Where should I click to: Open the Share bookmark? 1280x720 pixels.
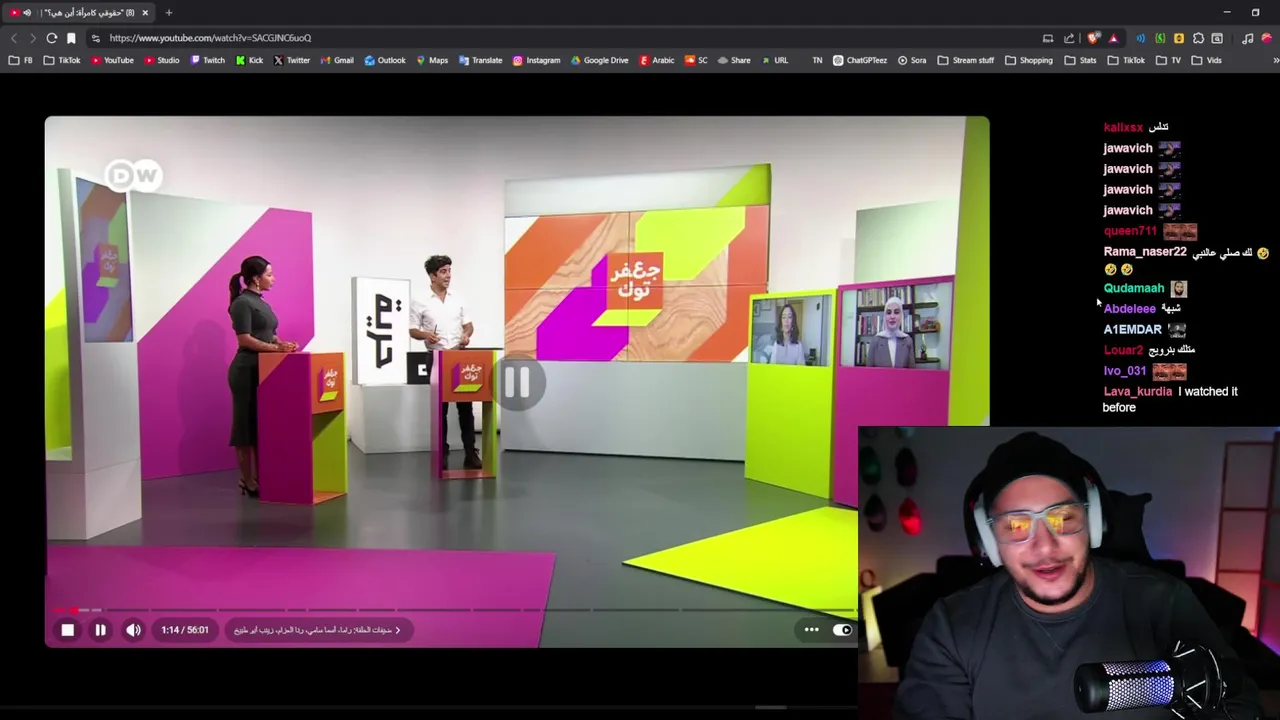coord(734,60)
